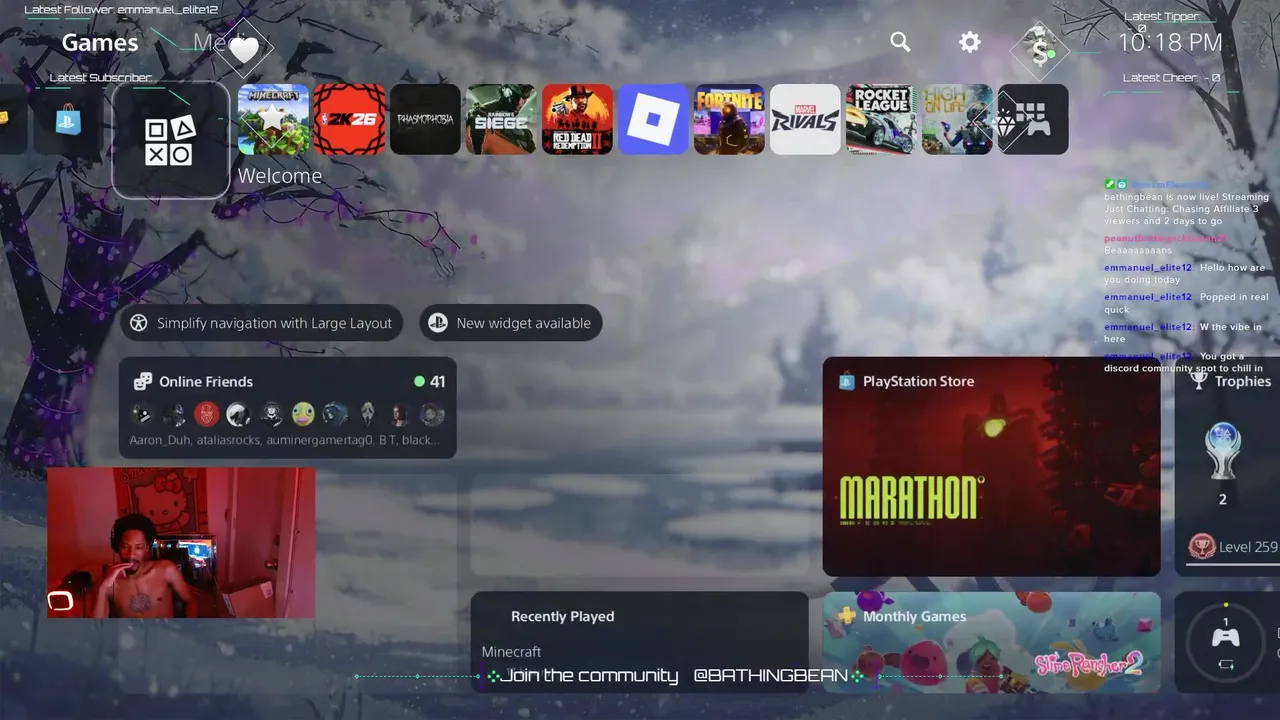Select New widget available notification
This screenshot has width=1280, height=720.
click(511, 323)
